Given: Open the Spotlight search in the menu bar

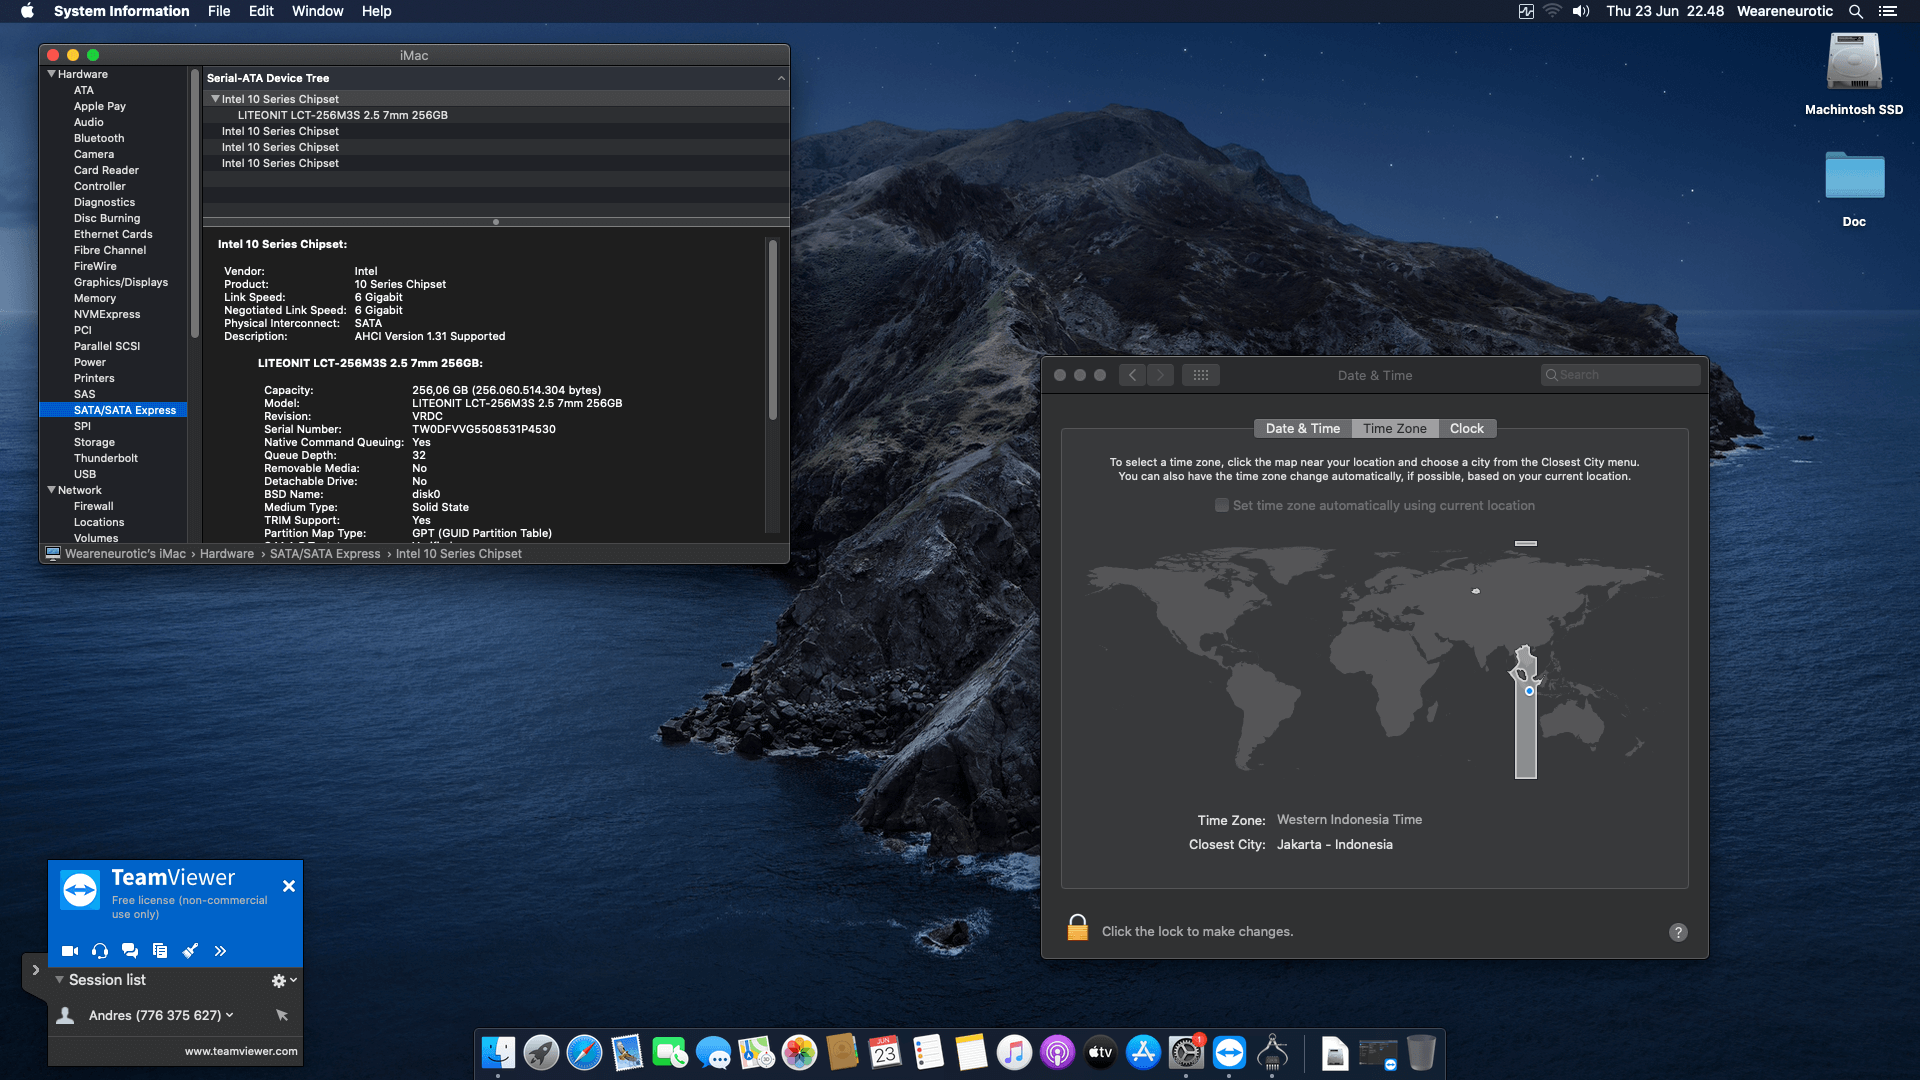Looking at the screenshot, I should [1856, 11].
